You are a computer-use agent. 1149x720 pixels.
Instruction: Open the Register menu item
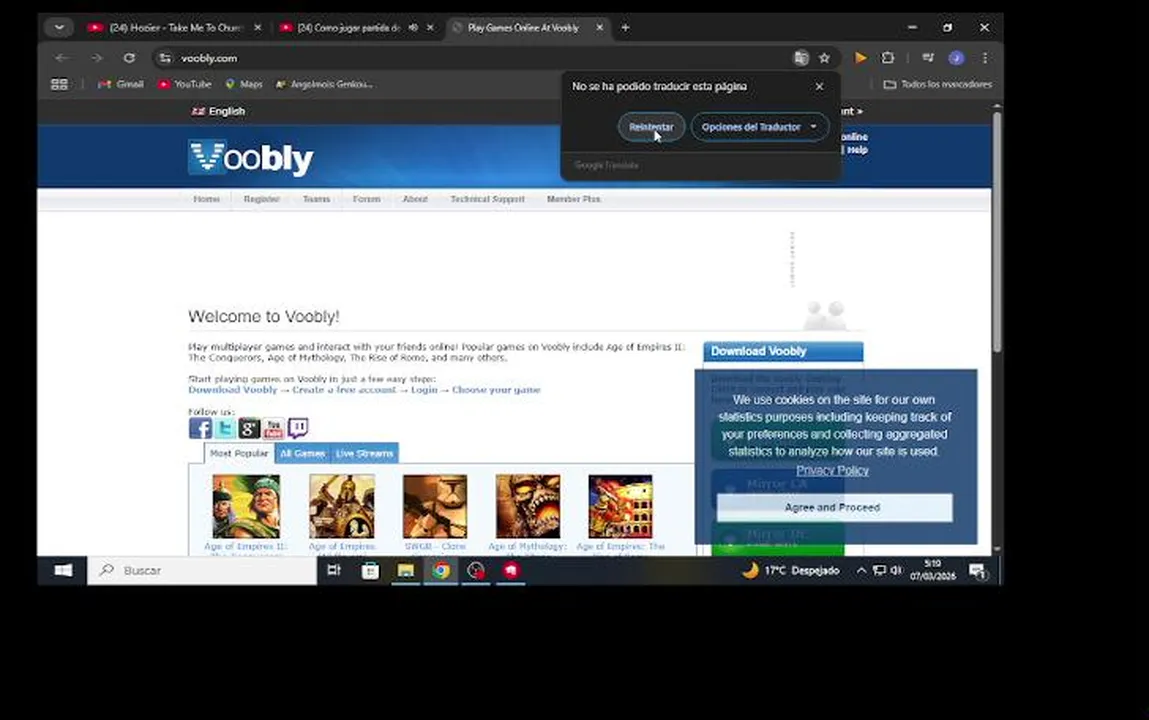(262, 199)
